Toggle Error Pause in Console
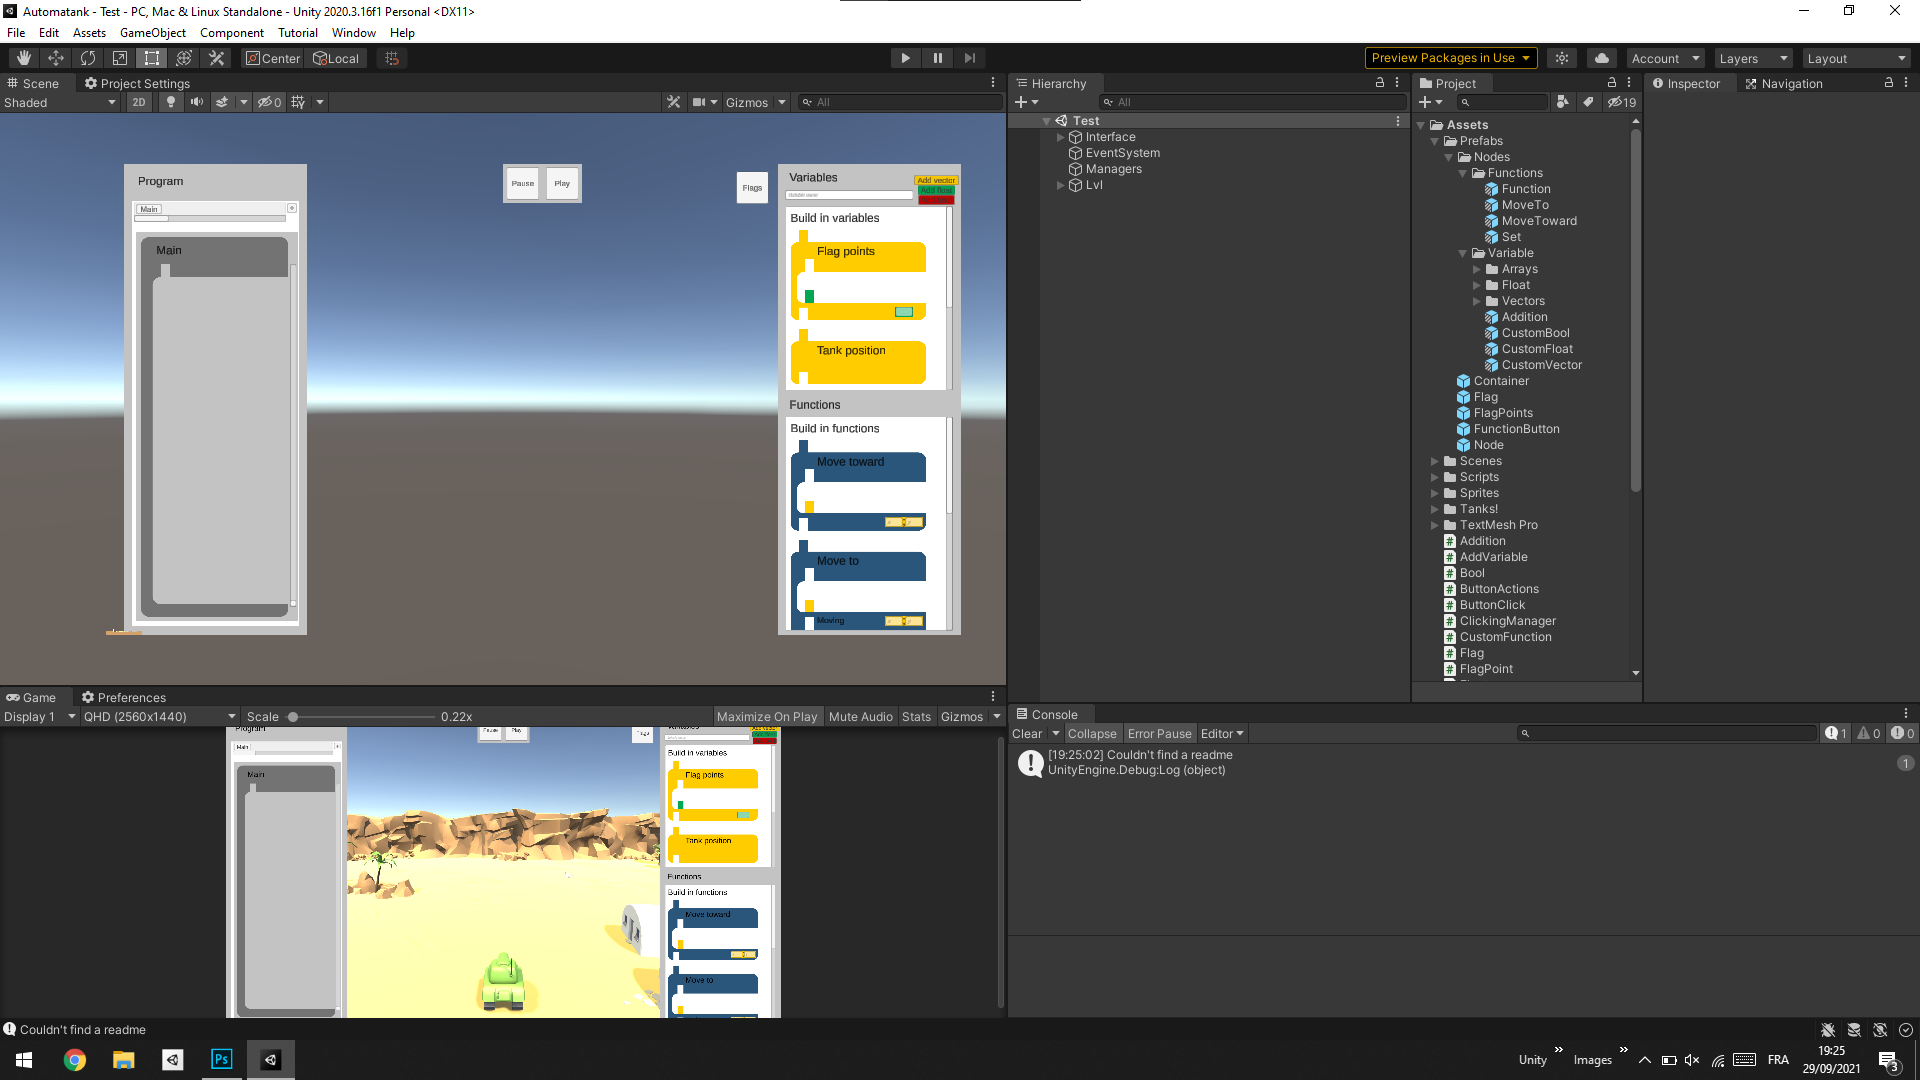This screenshot has height=1080, width=1920. click(x=1159, y=733)
